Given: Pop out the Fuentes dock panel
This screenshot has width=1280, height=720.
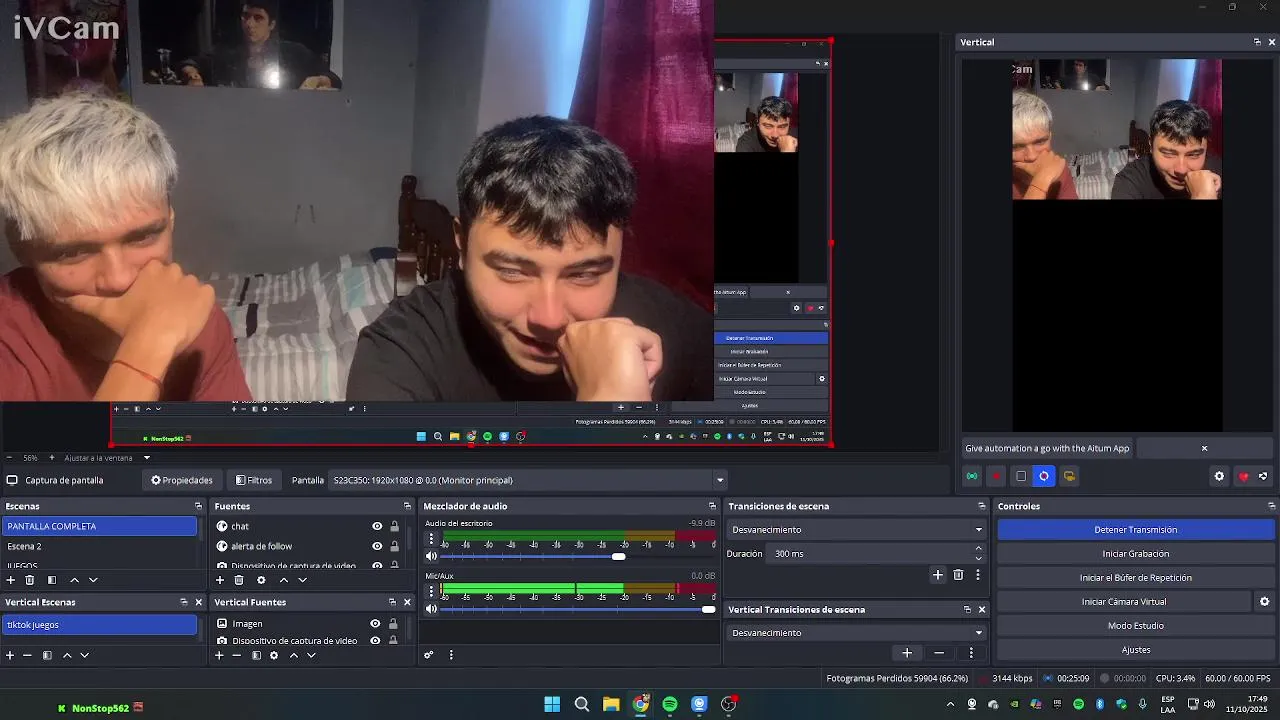Looking at the screenshot, I should point(407,506).
